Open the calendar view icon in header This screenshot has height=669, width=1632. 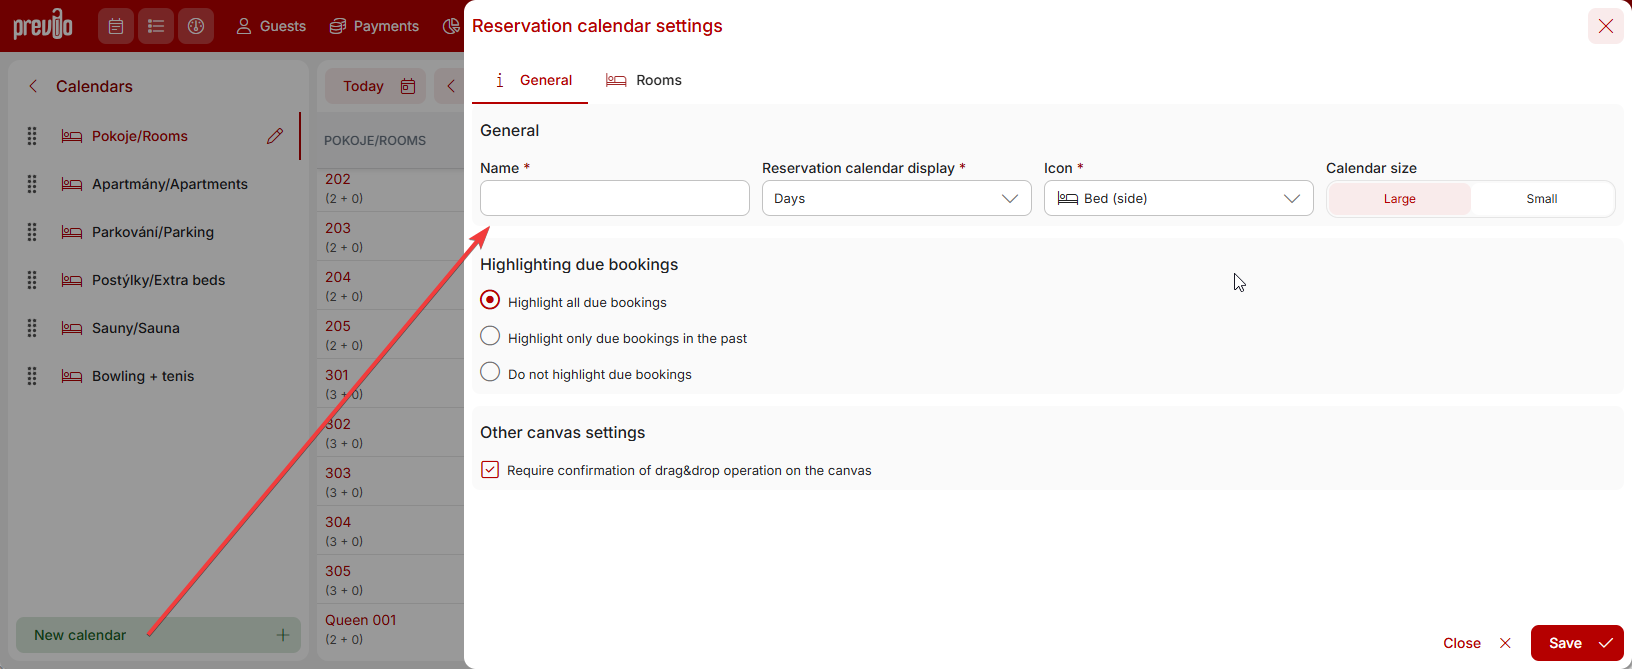point(116,26)
